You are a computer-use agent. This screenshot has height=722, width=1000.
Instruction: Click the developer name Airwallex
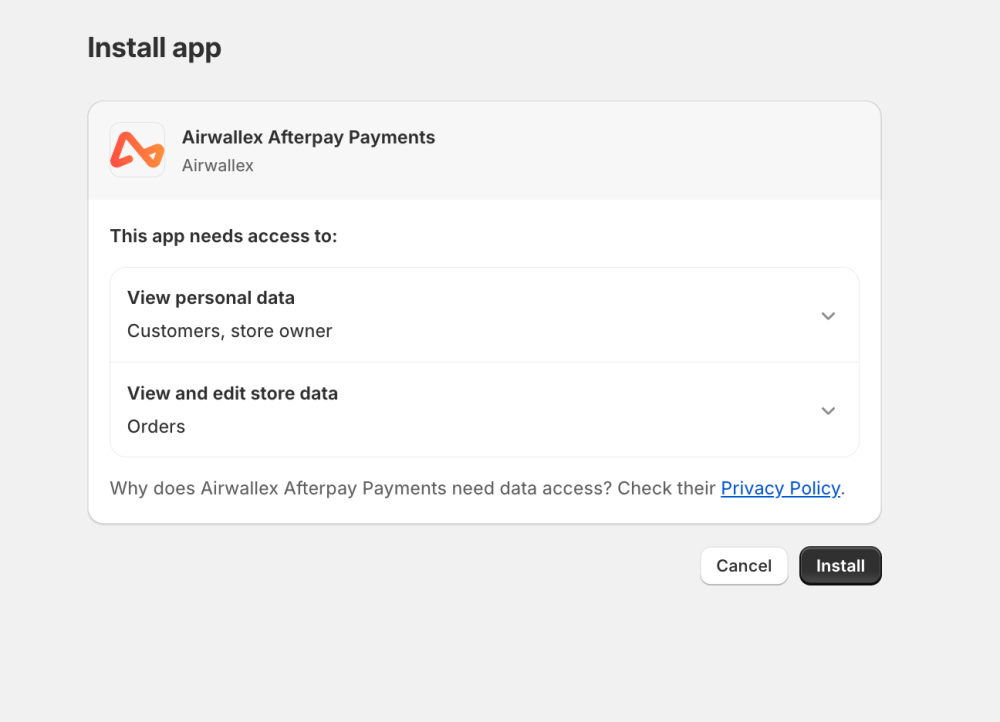[217, 165]
